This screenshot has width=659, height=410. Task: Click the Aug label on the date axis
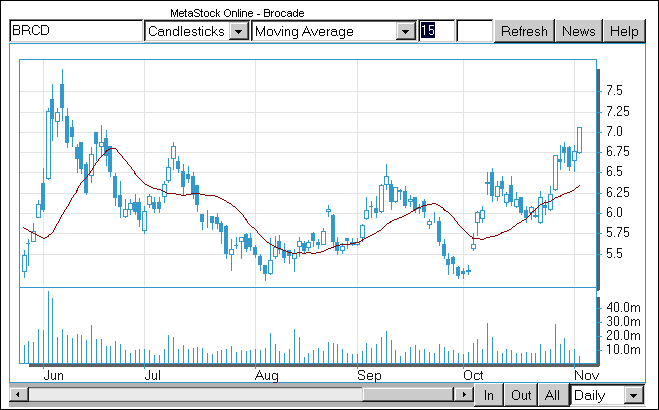point(266,375)
